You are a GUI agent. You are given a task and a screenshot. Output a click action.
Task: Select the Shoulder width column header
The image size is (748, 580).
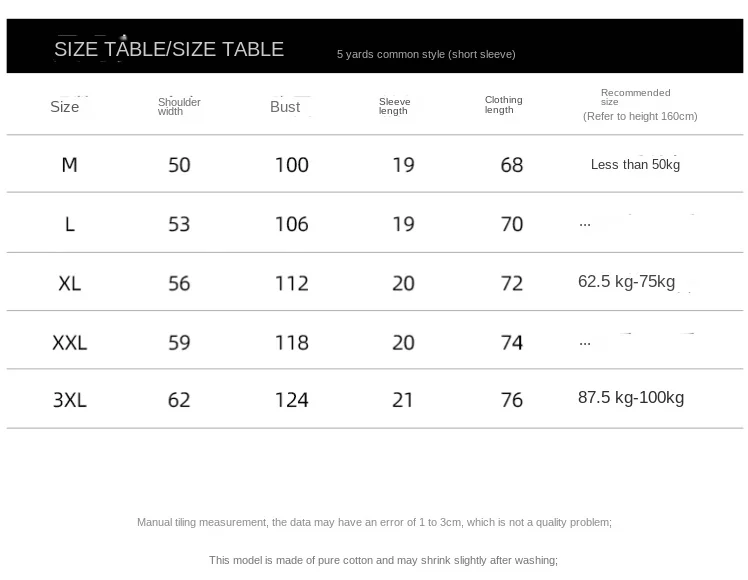179,106
